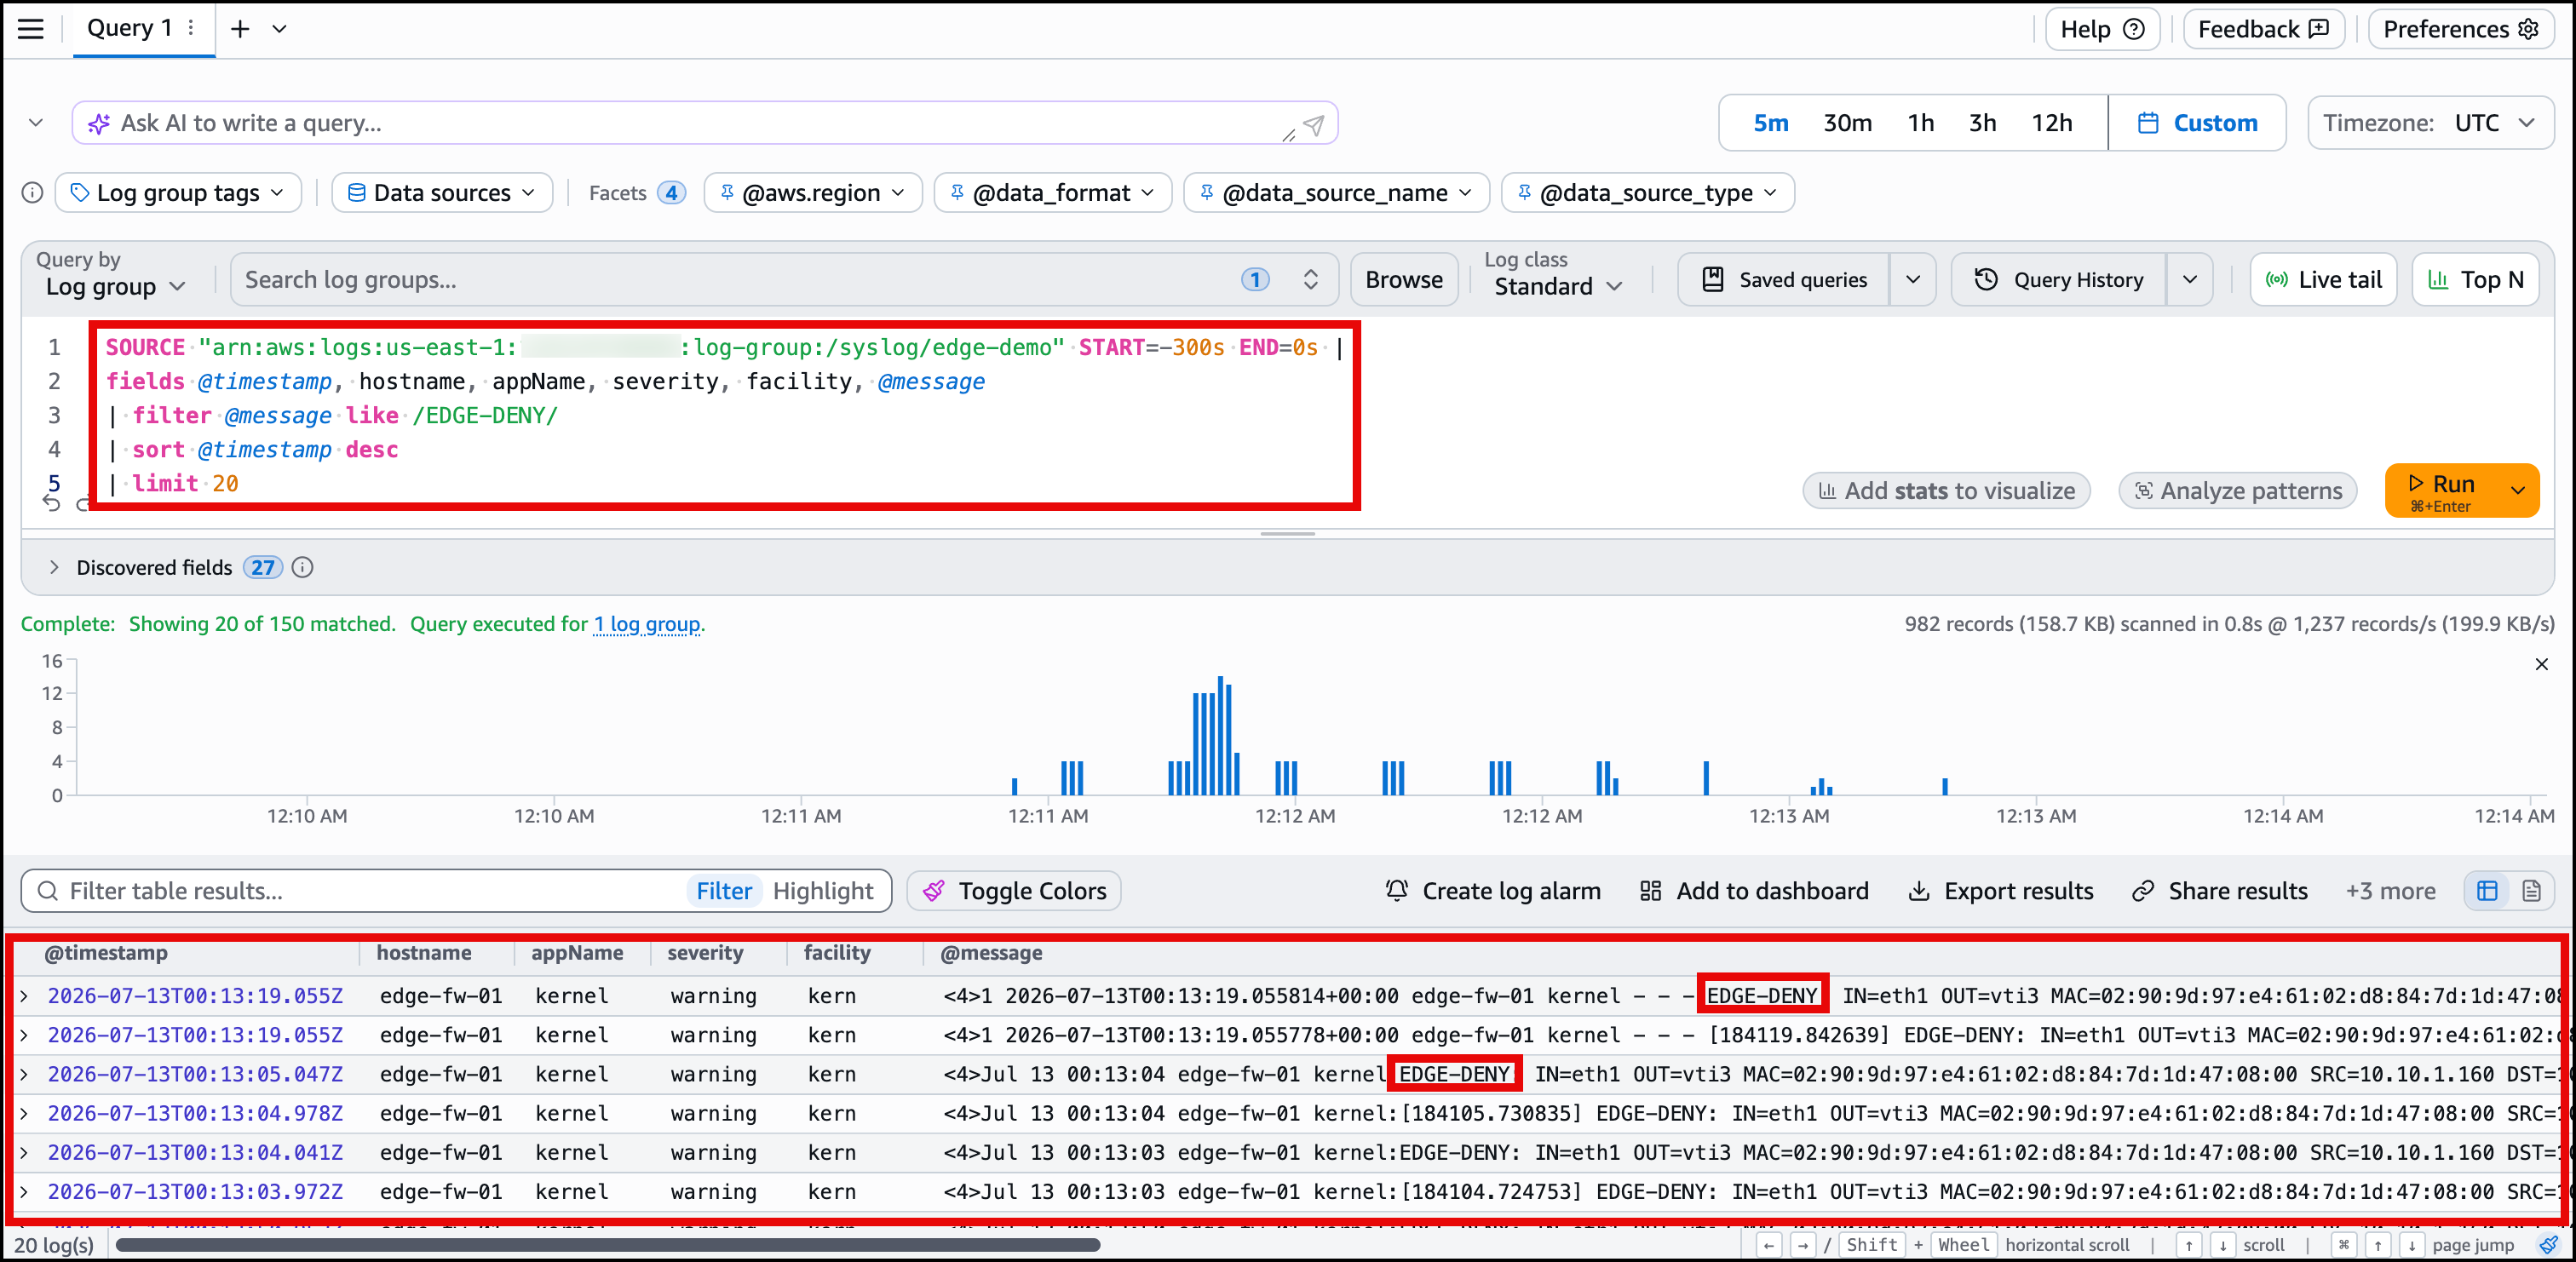Expand the Discovered fields section
Viewport: 2576px width, 1262px height.
point(54,567)
